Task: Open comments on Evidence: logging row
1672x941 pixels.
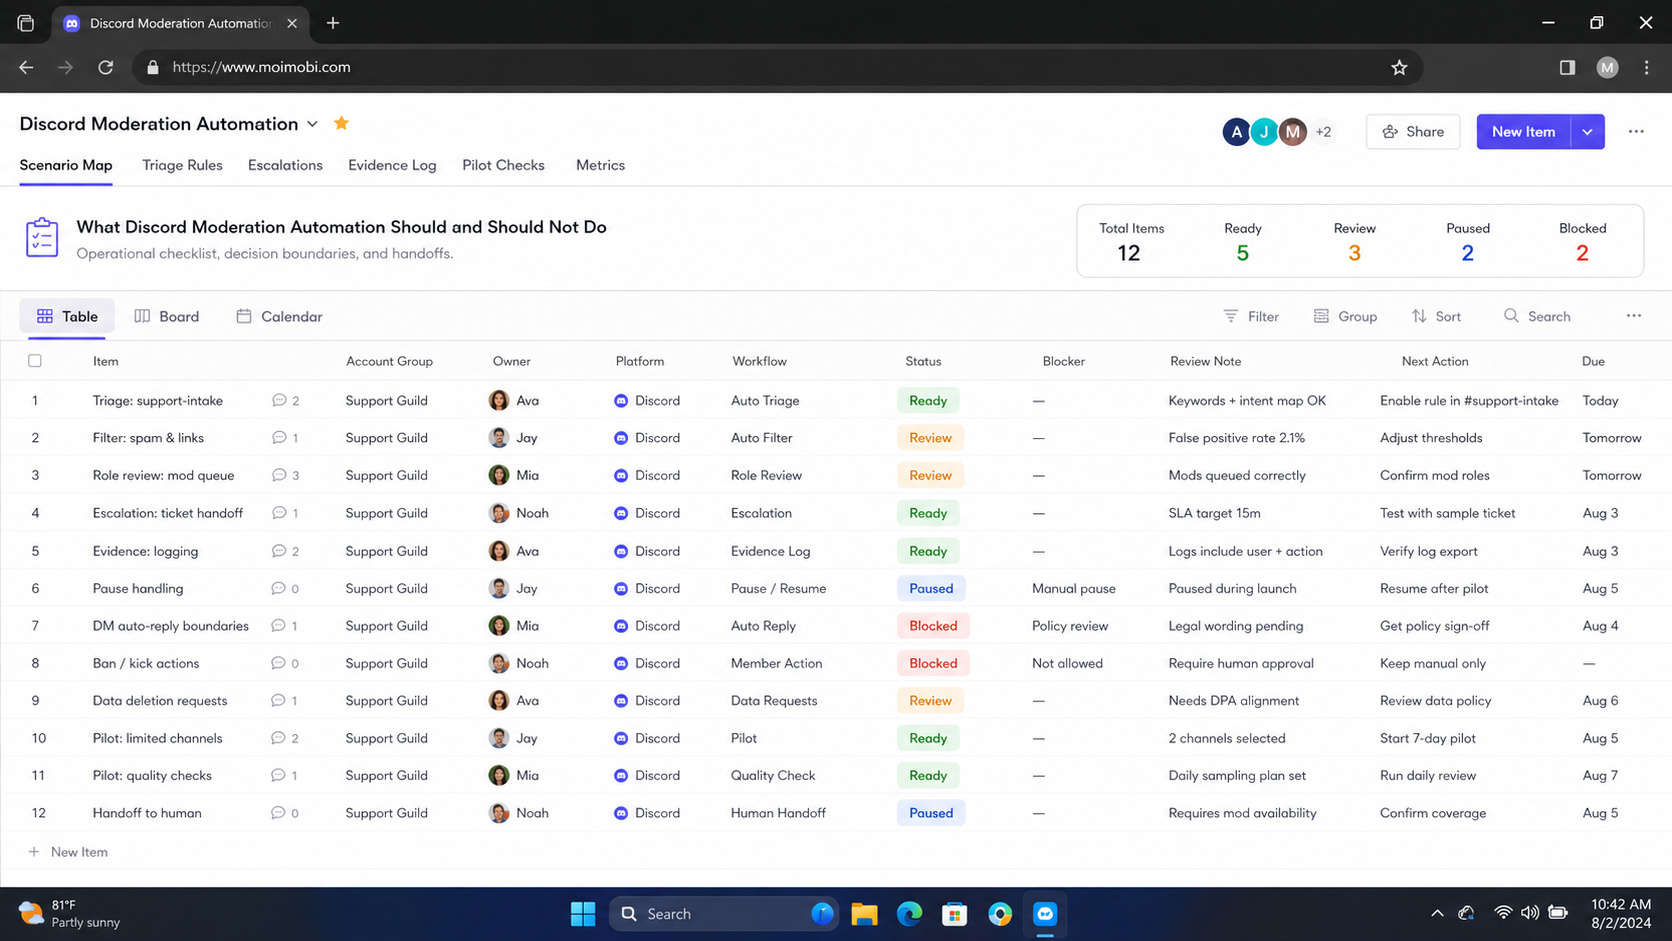Action: (285, 551)
